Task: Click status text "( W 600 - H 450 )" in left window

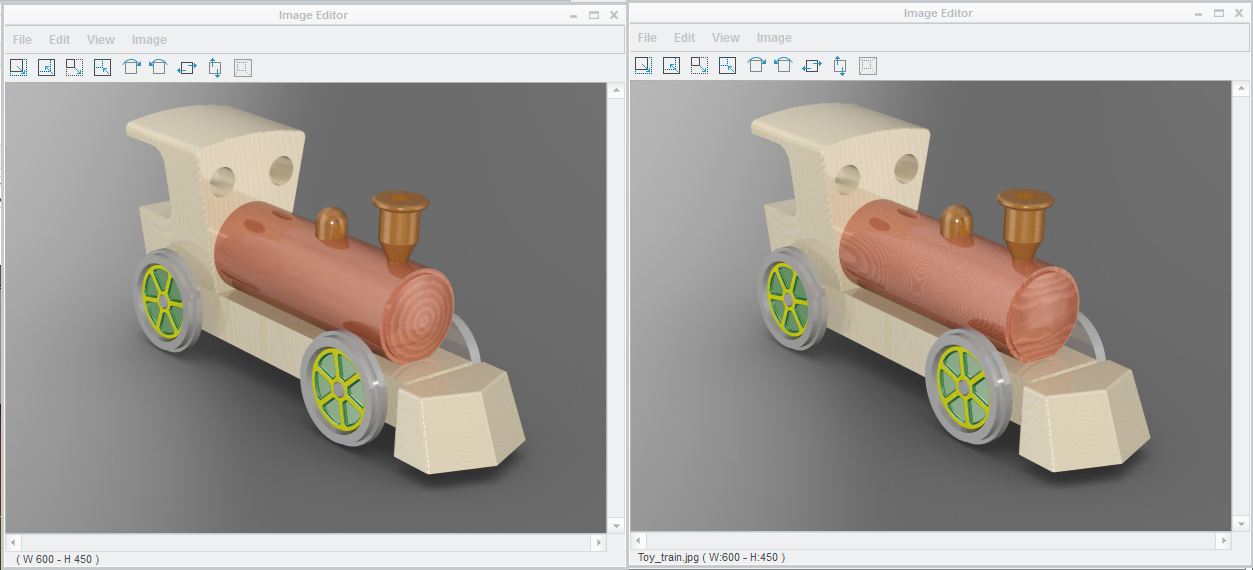Action: pos(58,559)
